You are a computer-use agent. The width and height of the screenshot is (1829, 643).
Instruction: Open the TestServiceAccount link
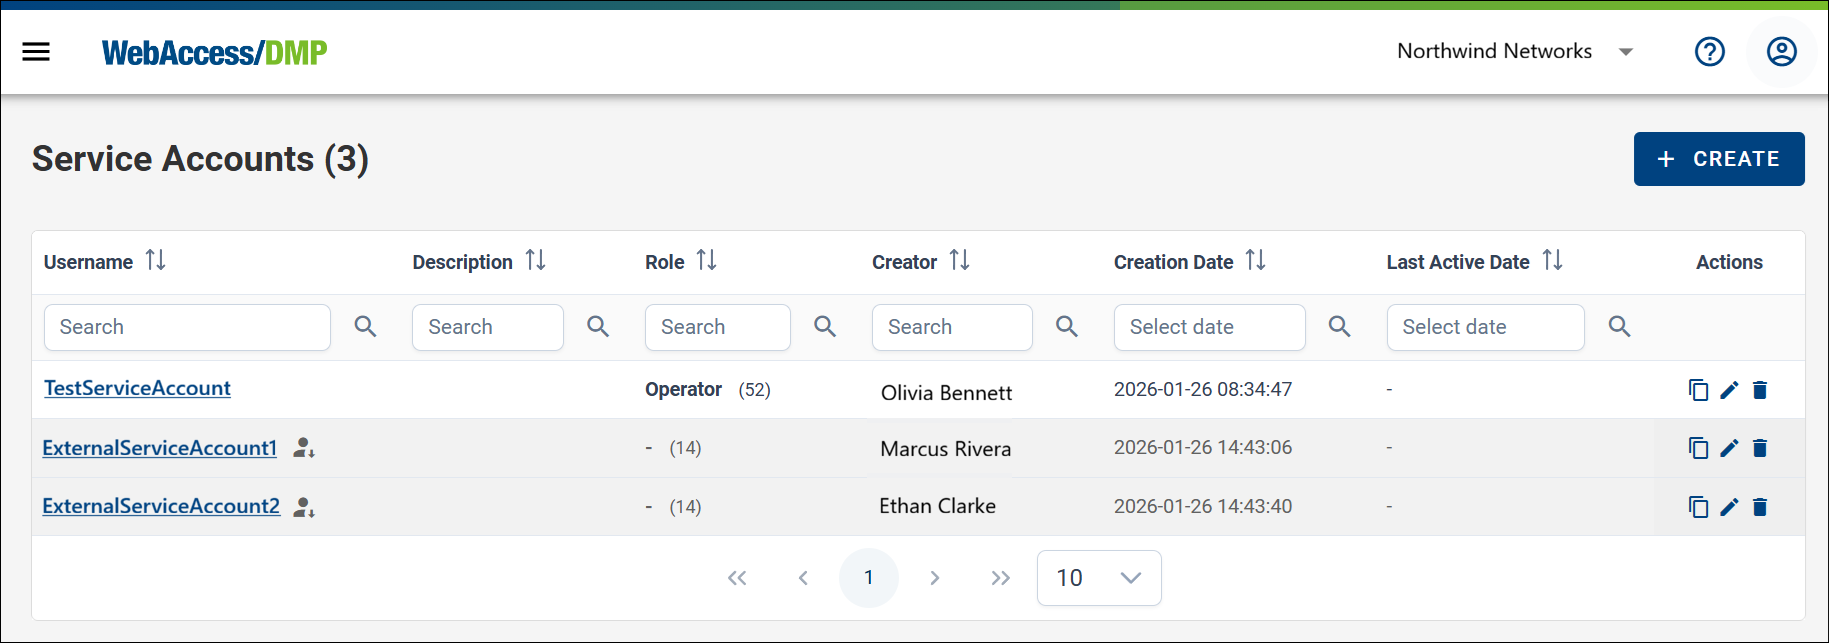pyautogui.click(x=138, y=388)
